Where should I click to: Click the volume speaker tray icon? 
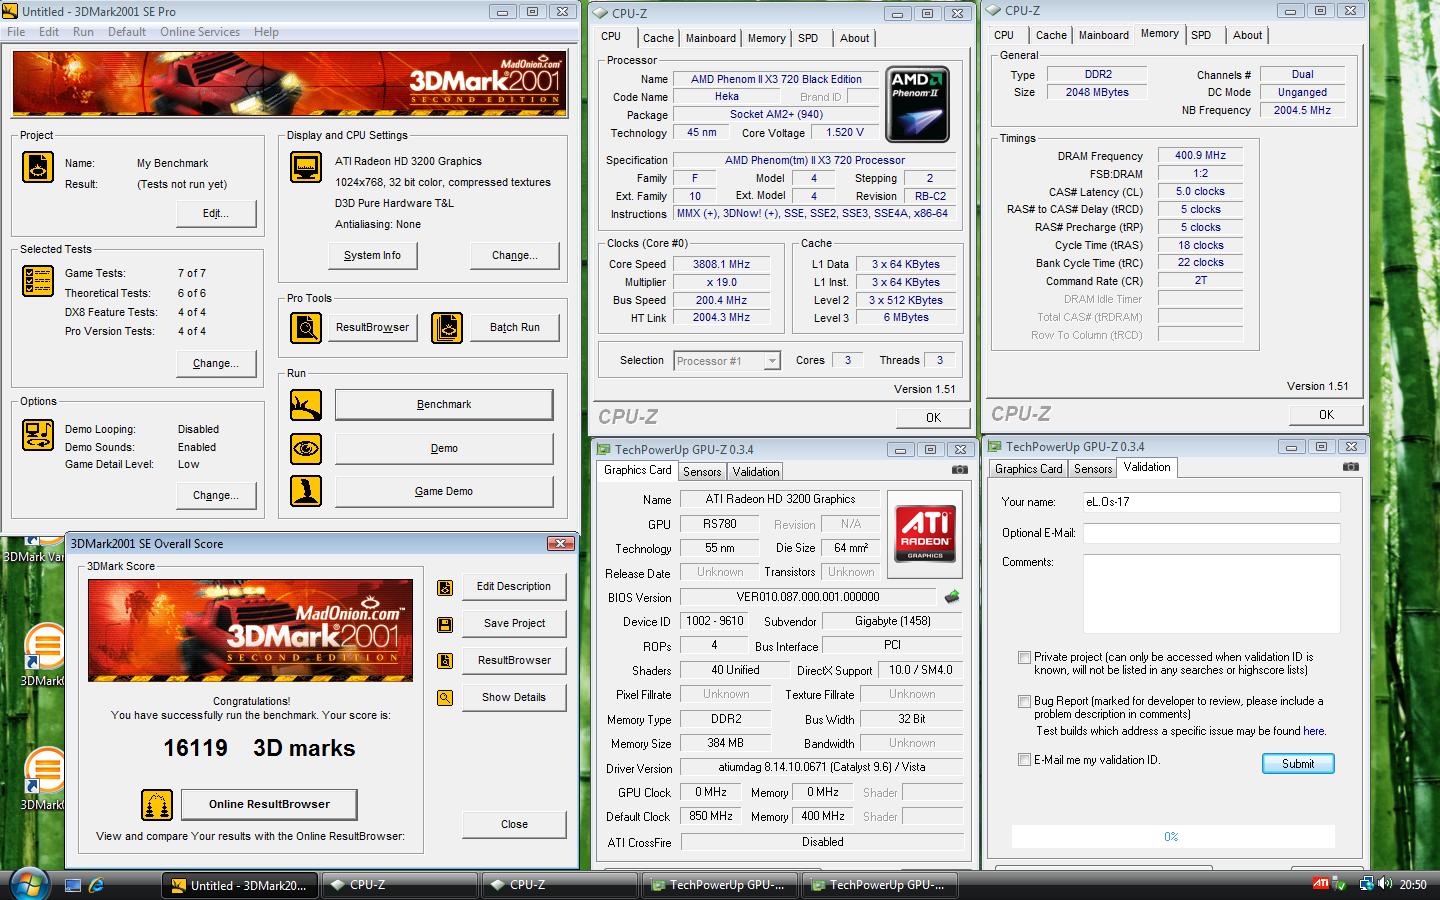[1385, 884]
